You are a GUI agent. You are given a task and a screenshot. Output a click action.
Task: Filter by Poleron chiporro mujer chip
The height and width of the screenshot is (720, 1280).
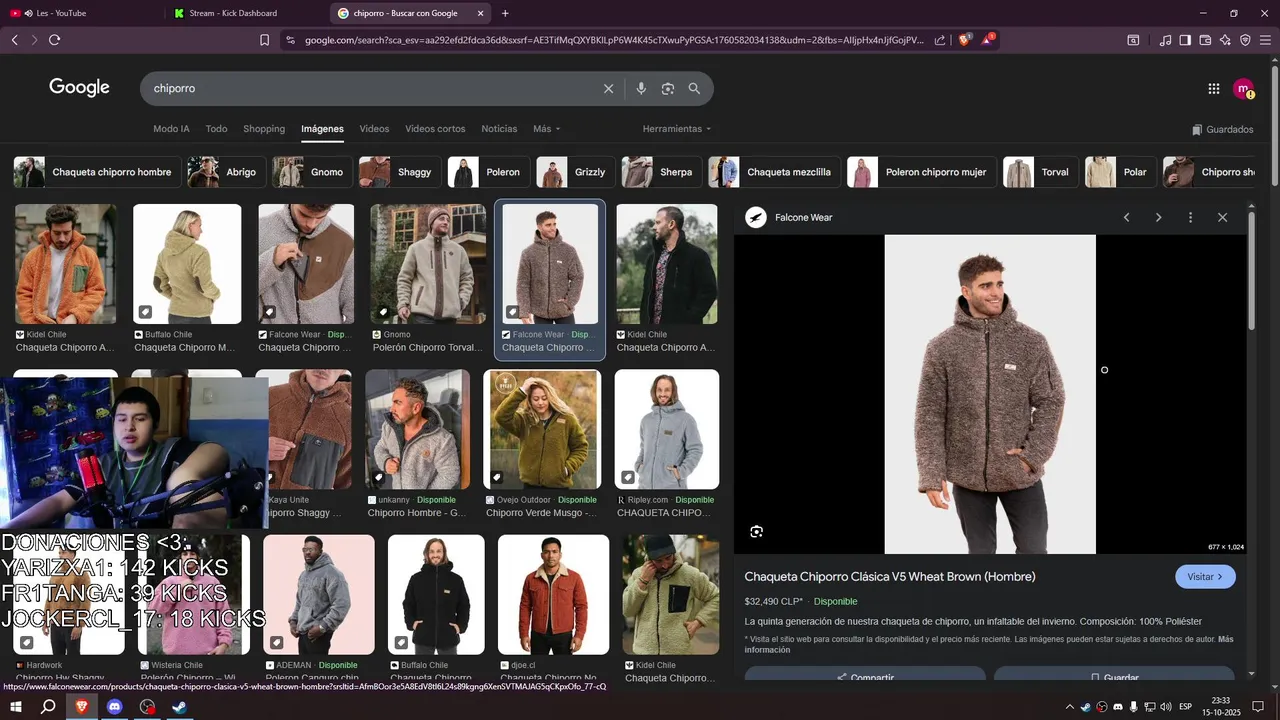(922, 172)
